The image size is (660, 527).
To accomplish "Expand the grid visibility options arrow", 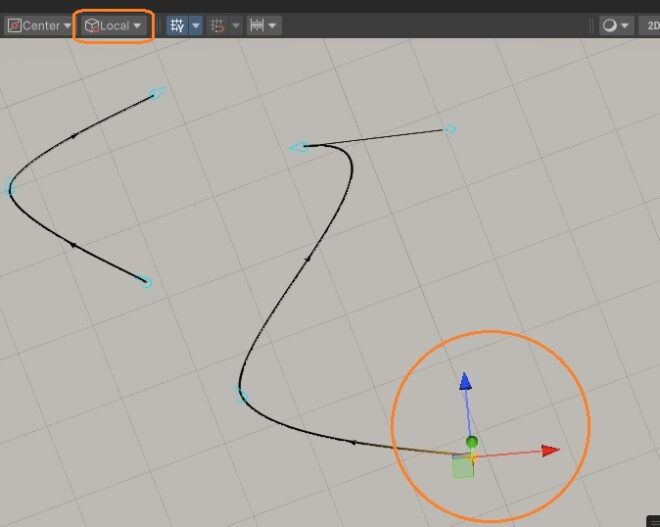I will (x=196, y=26).
